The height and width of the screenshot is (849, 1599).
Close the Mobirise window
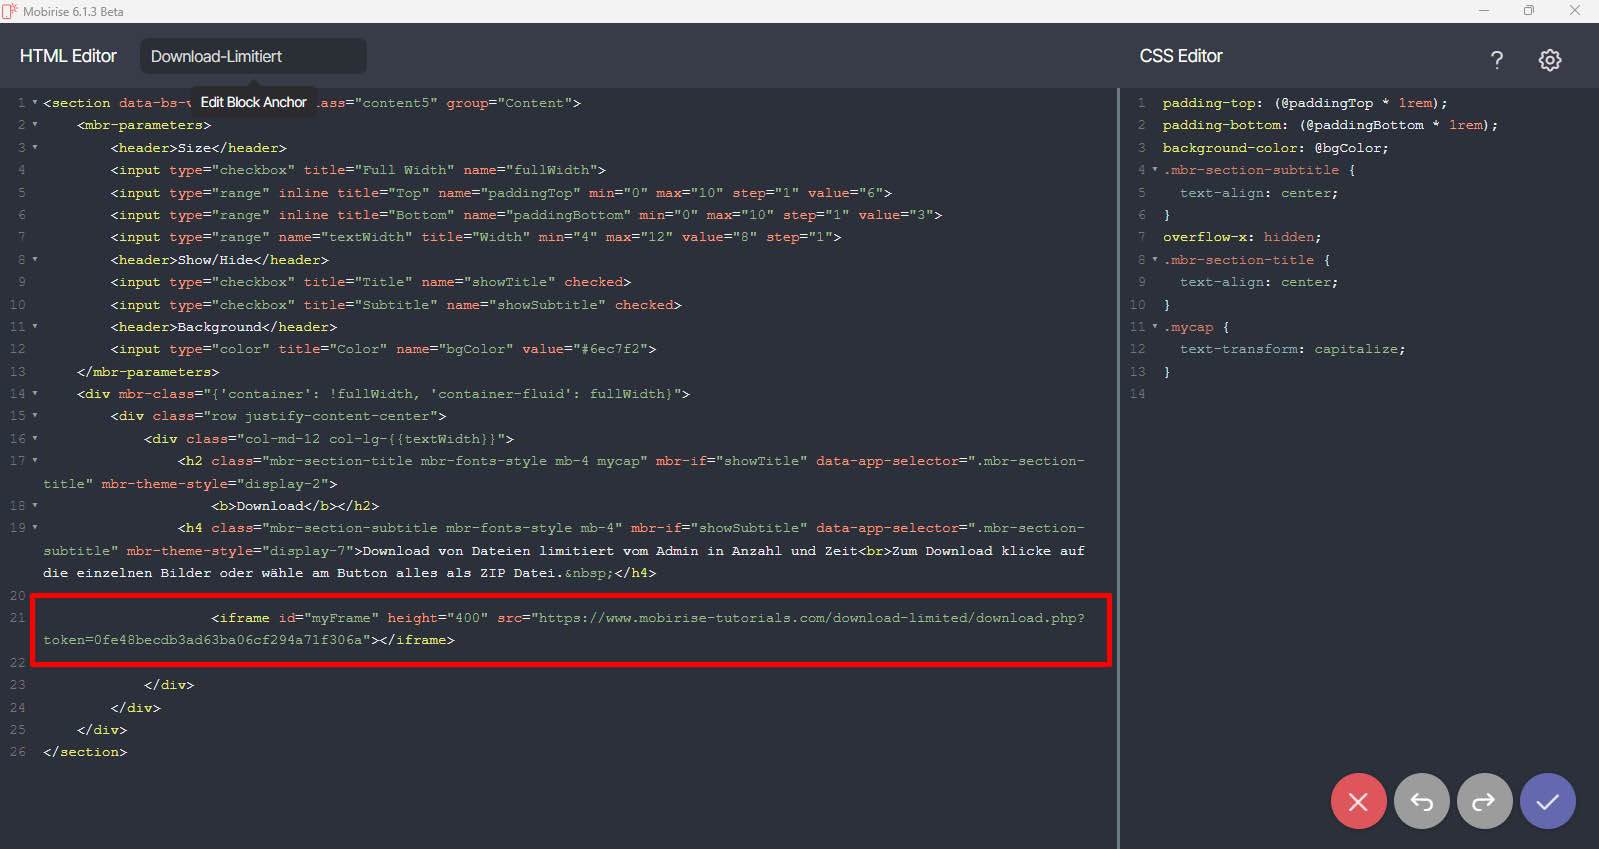pos(1575,11)
